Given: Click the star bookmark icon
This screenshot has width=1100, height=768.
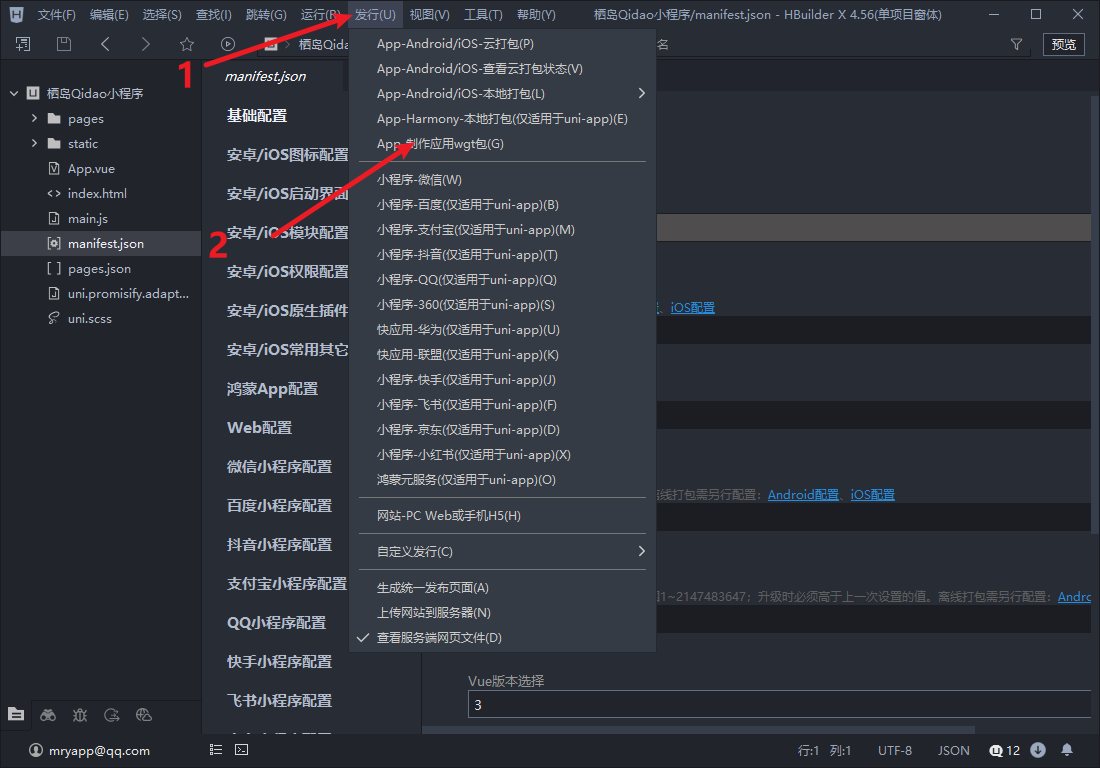Looking at the screenshot, I should (187, 44).
